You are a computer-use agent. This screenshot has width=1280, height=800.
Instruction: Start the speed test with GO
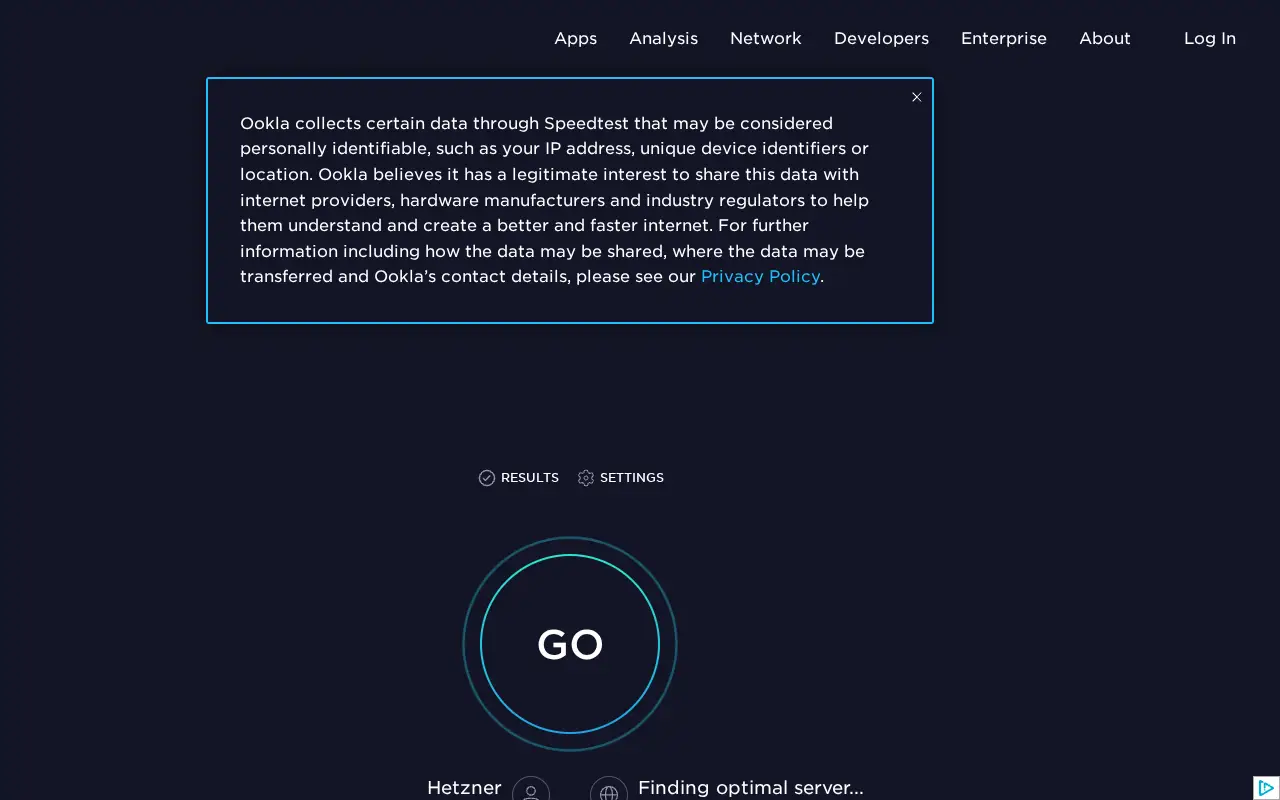point(570,644)
